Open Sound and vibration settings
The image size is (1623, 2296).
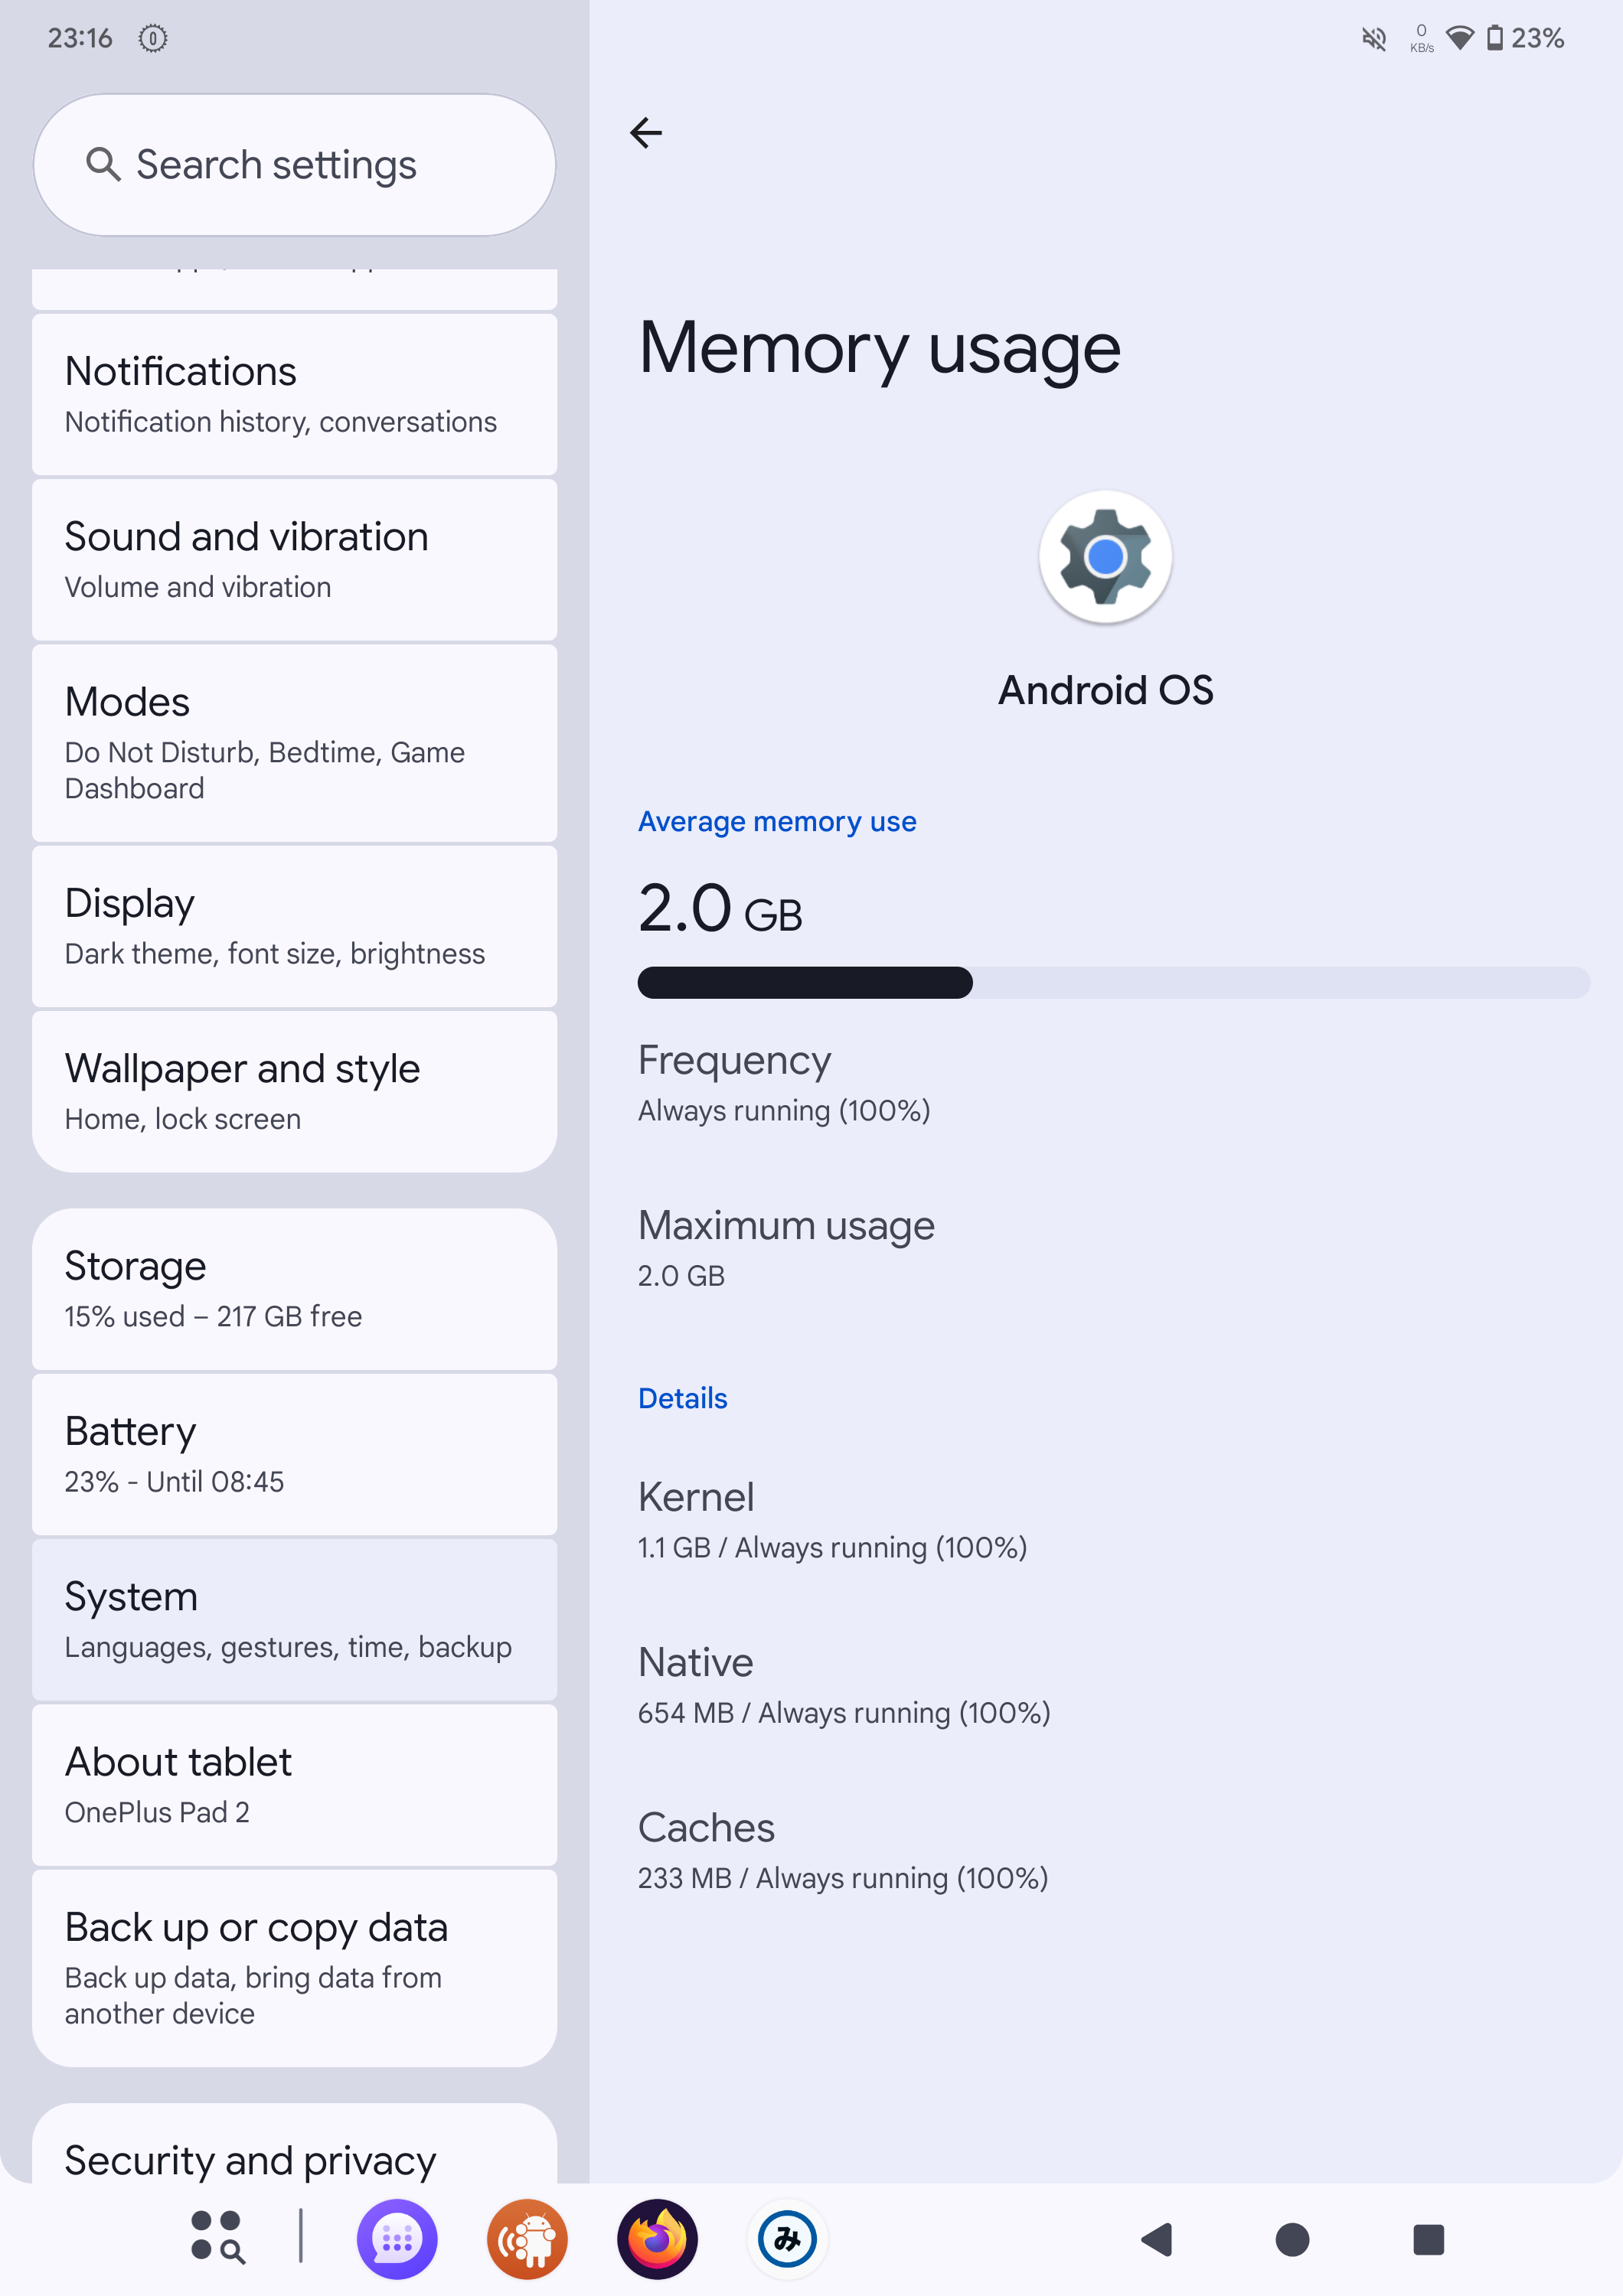click(x=294, y=560)
